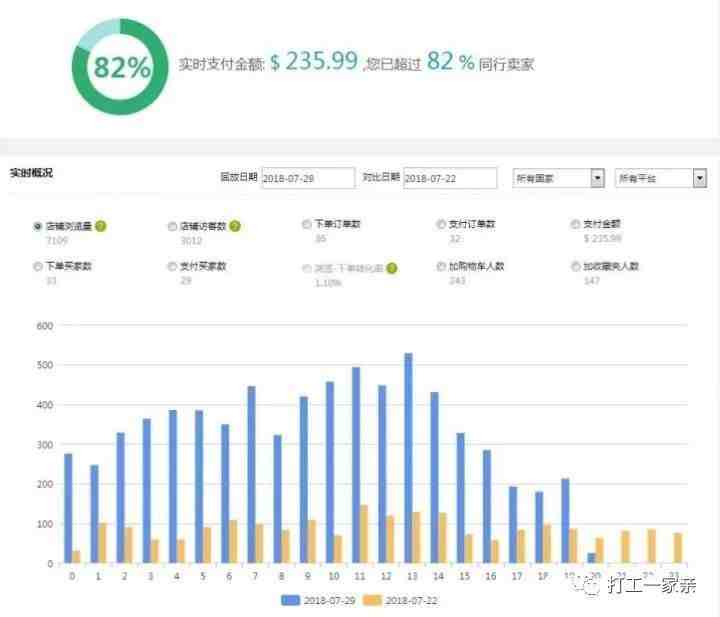
Task: Click the date field showing 2018-07-29
Action: pos(308,178)
